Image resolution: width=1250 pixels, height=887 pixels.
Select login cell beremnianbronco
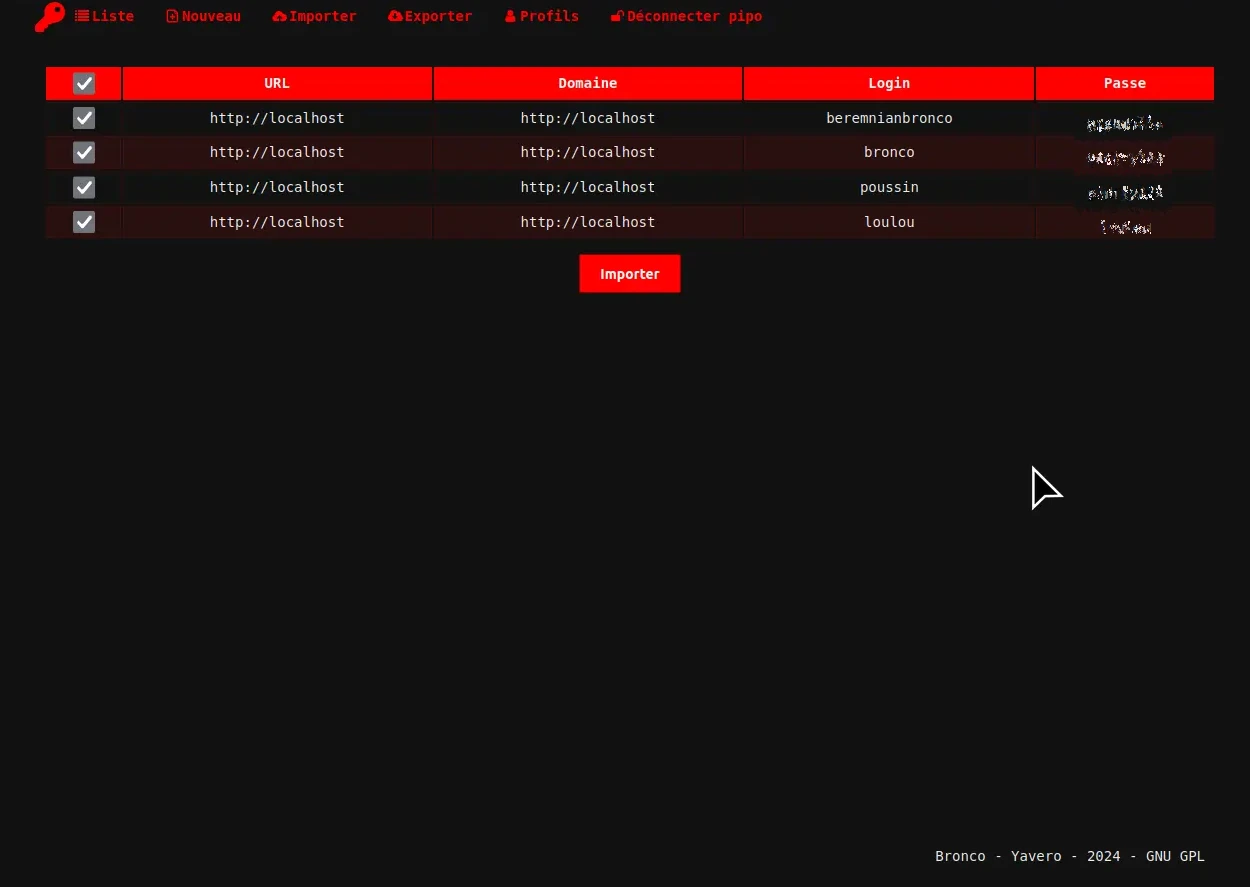click(x=889, y=118)
